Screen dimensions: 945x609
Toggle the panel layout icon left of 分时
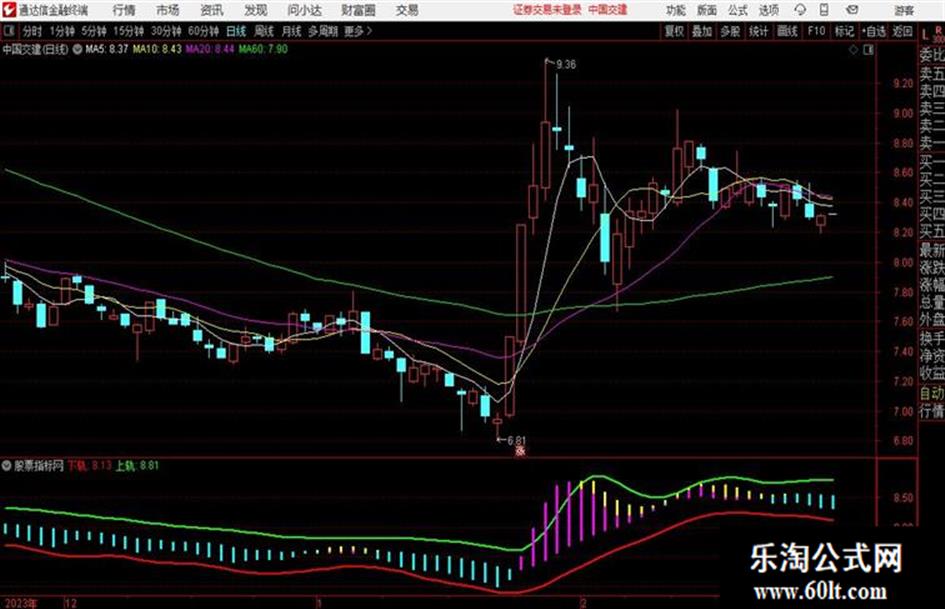8,31
